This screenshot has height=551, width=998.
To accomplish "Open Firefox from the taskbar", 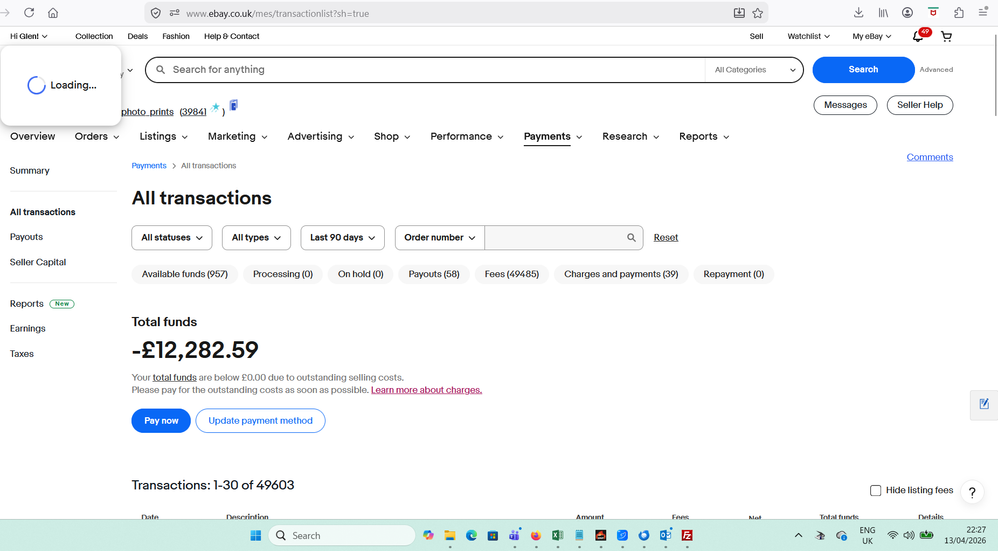I will [x=536, y=535].
